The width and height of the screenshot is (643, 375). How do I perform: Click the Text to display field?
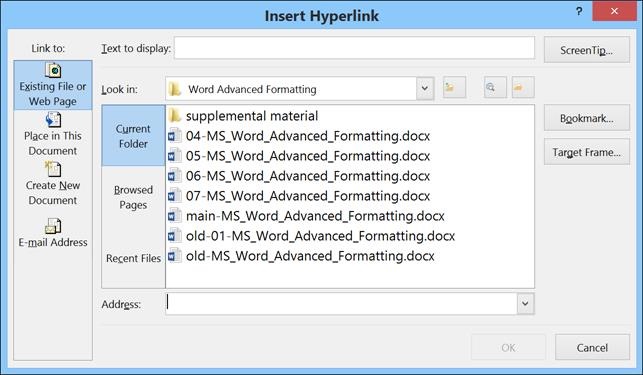coord(354,48)
